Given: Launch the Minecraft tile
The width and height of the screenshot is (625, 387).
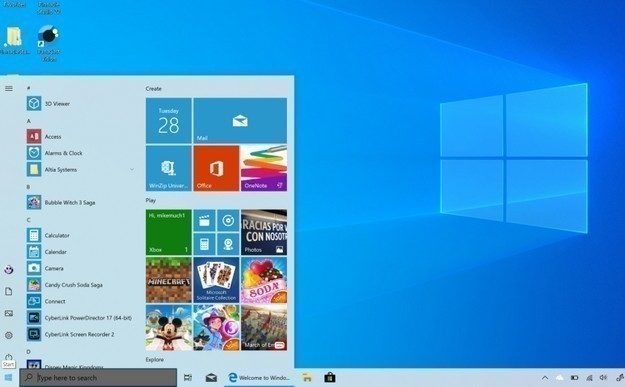Looking at the screenshot, I should pyautogui.click(x=169, y=280).
